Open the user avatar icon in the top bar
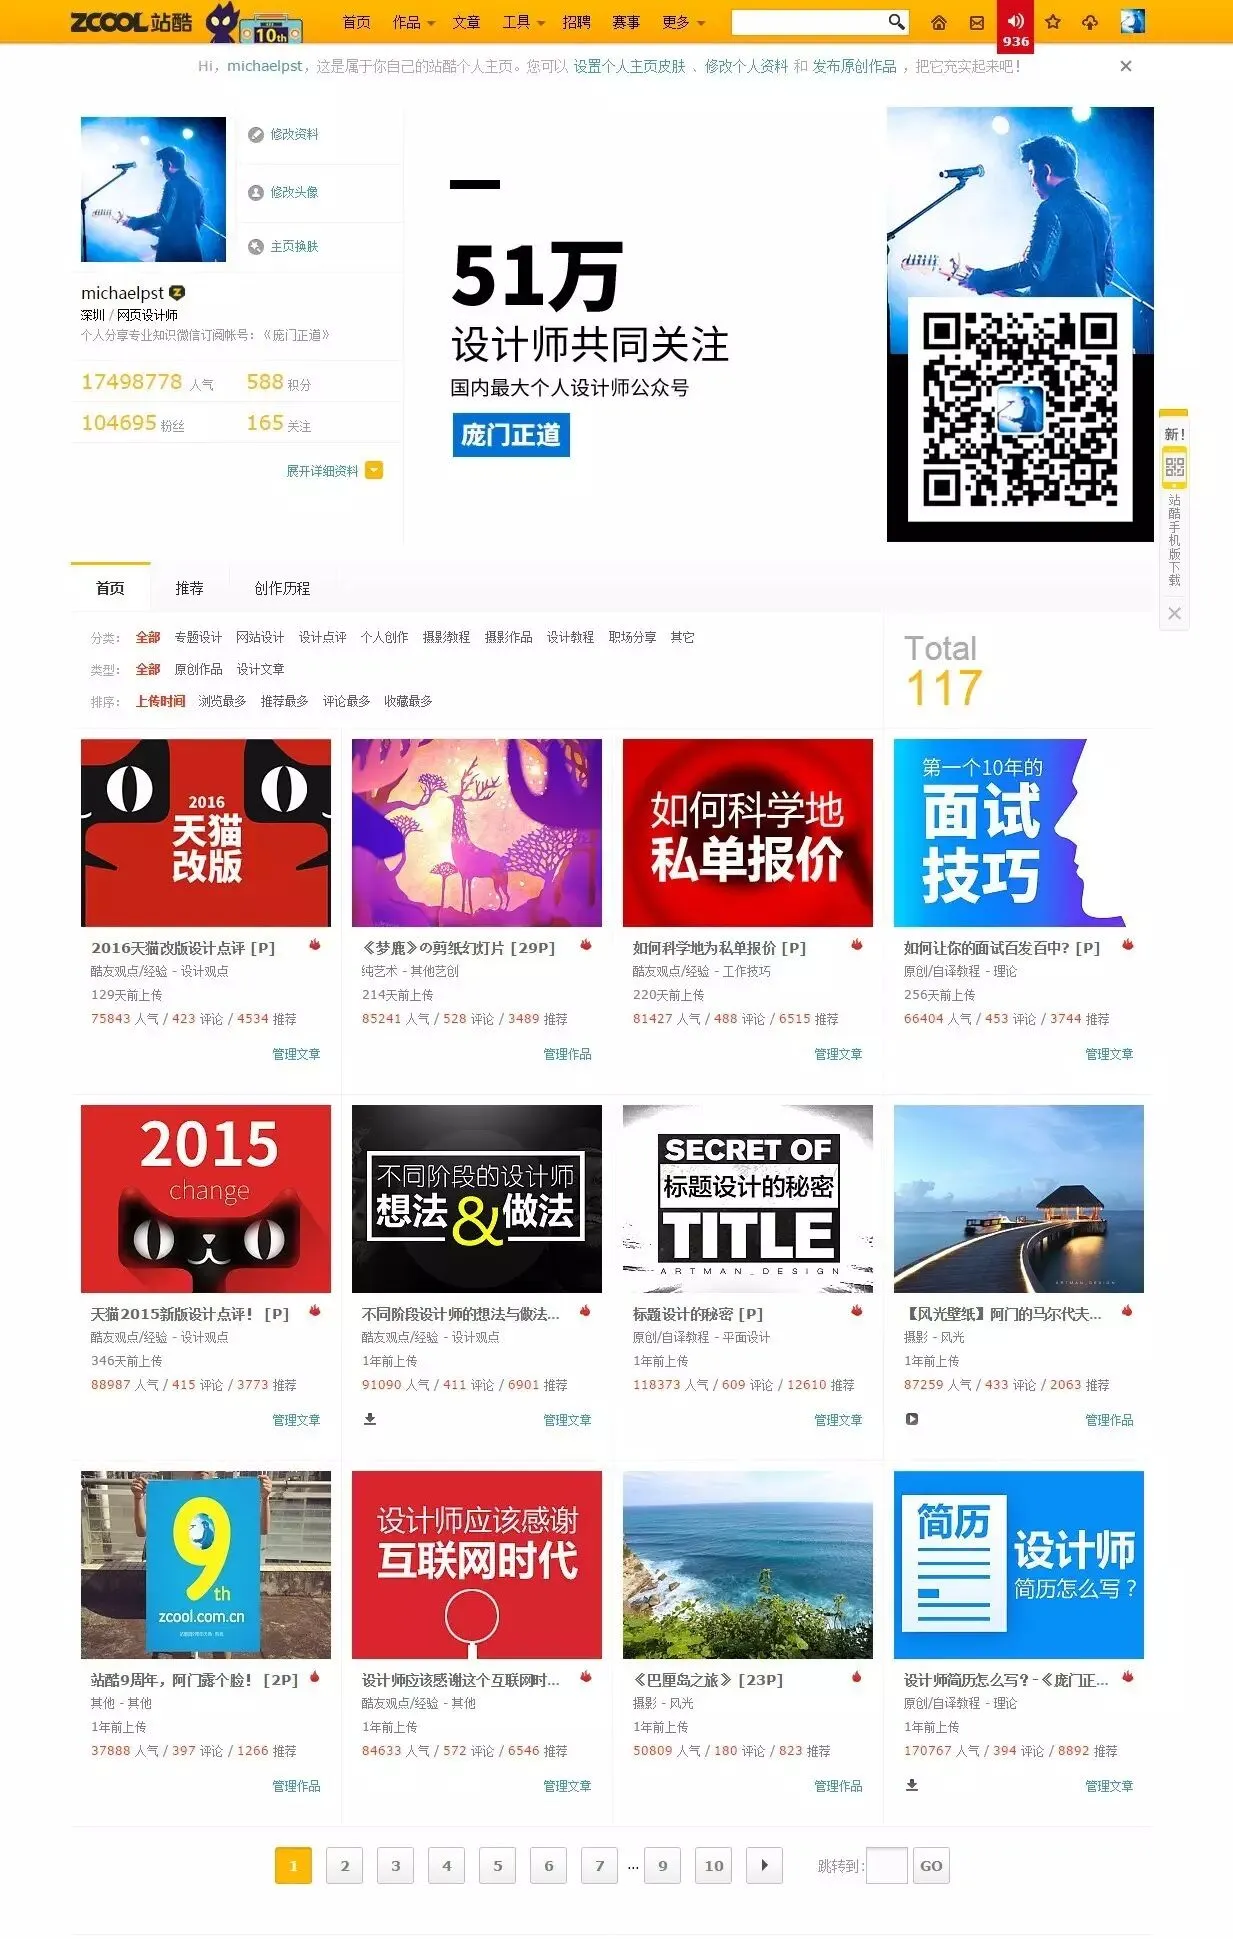 tap(1132, 21)
